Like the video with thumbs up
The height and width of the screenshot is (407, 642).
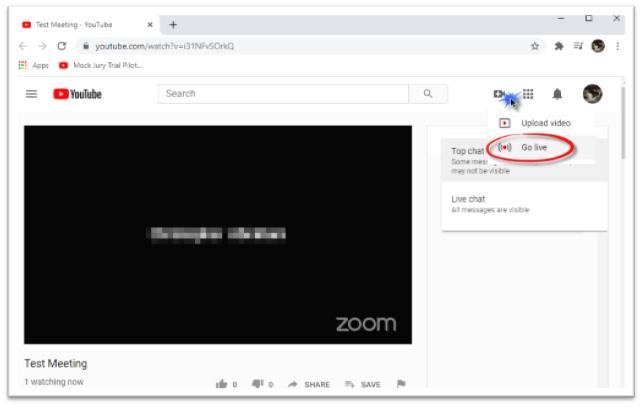[x=221, y=384]
